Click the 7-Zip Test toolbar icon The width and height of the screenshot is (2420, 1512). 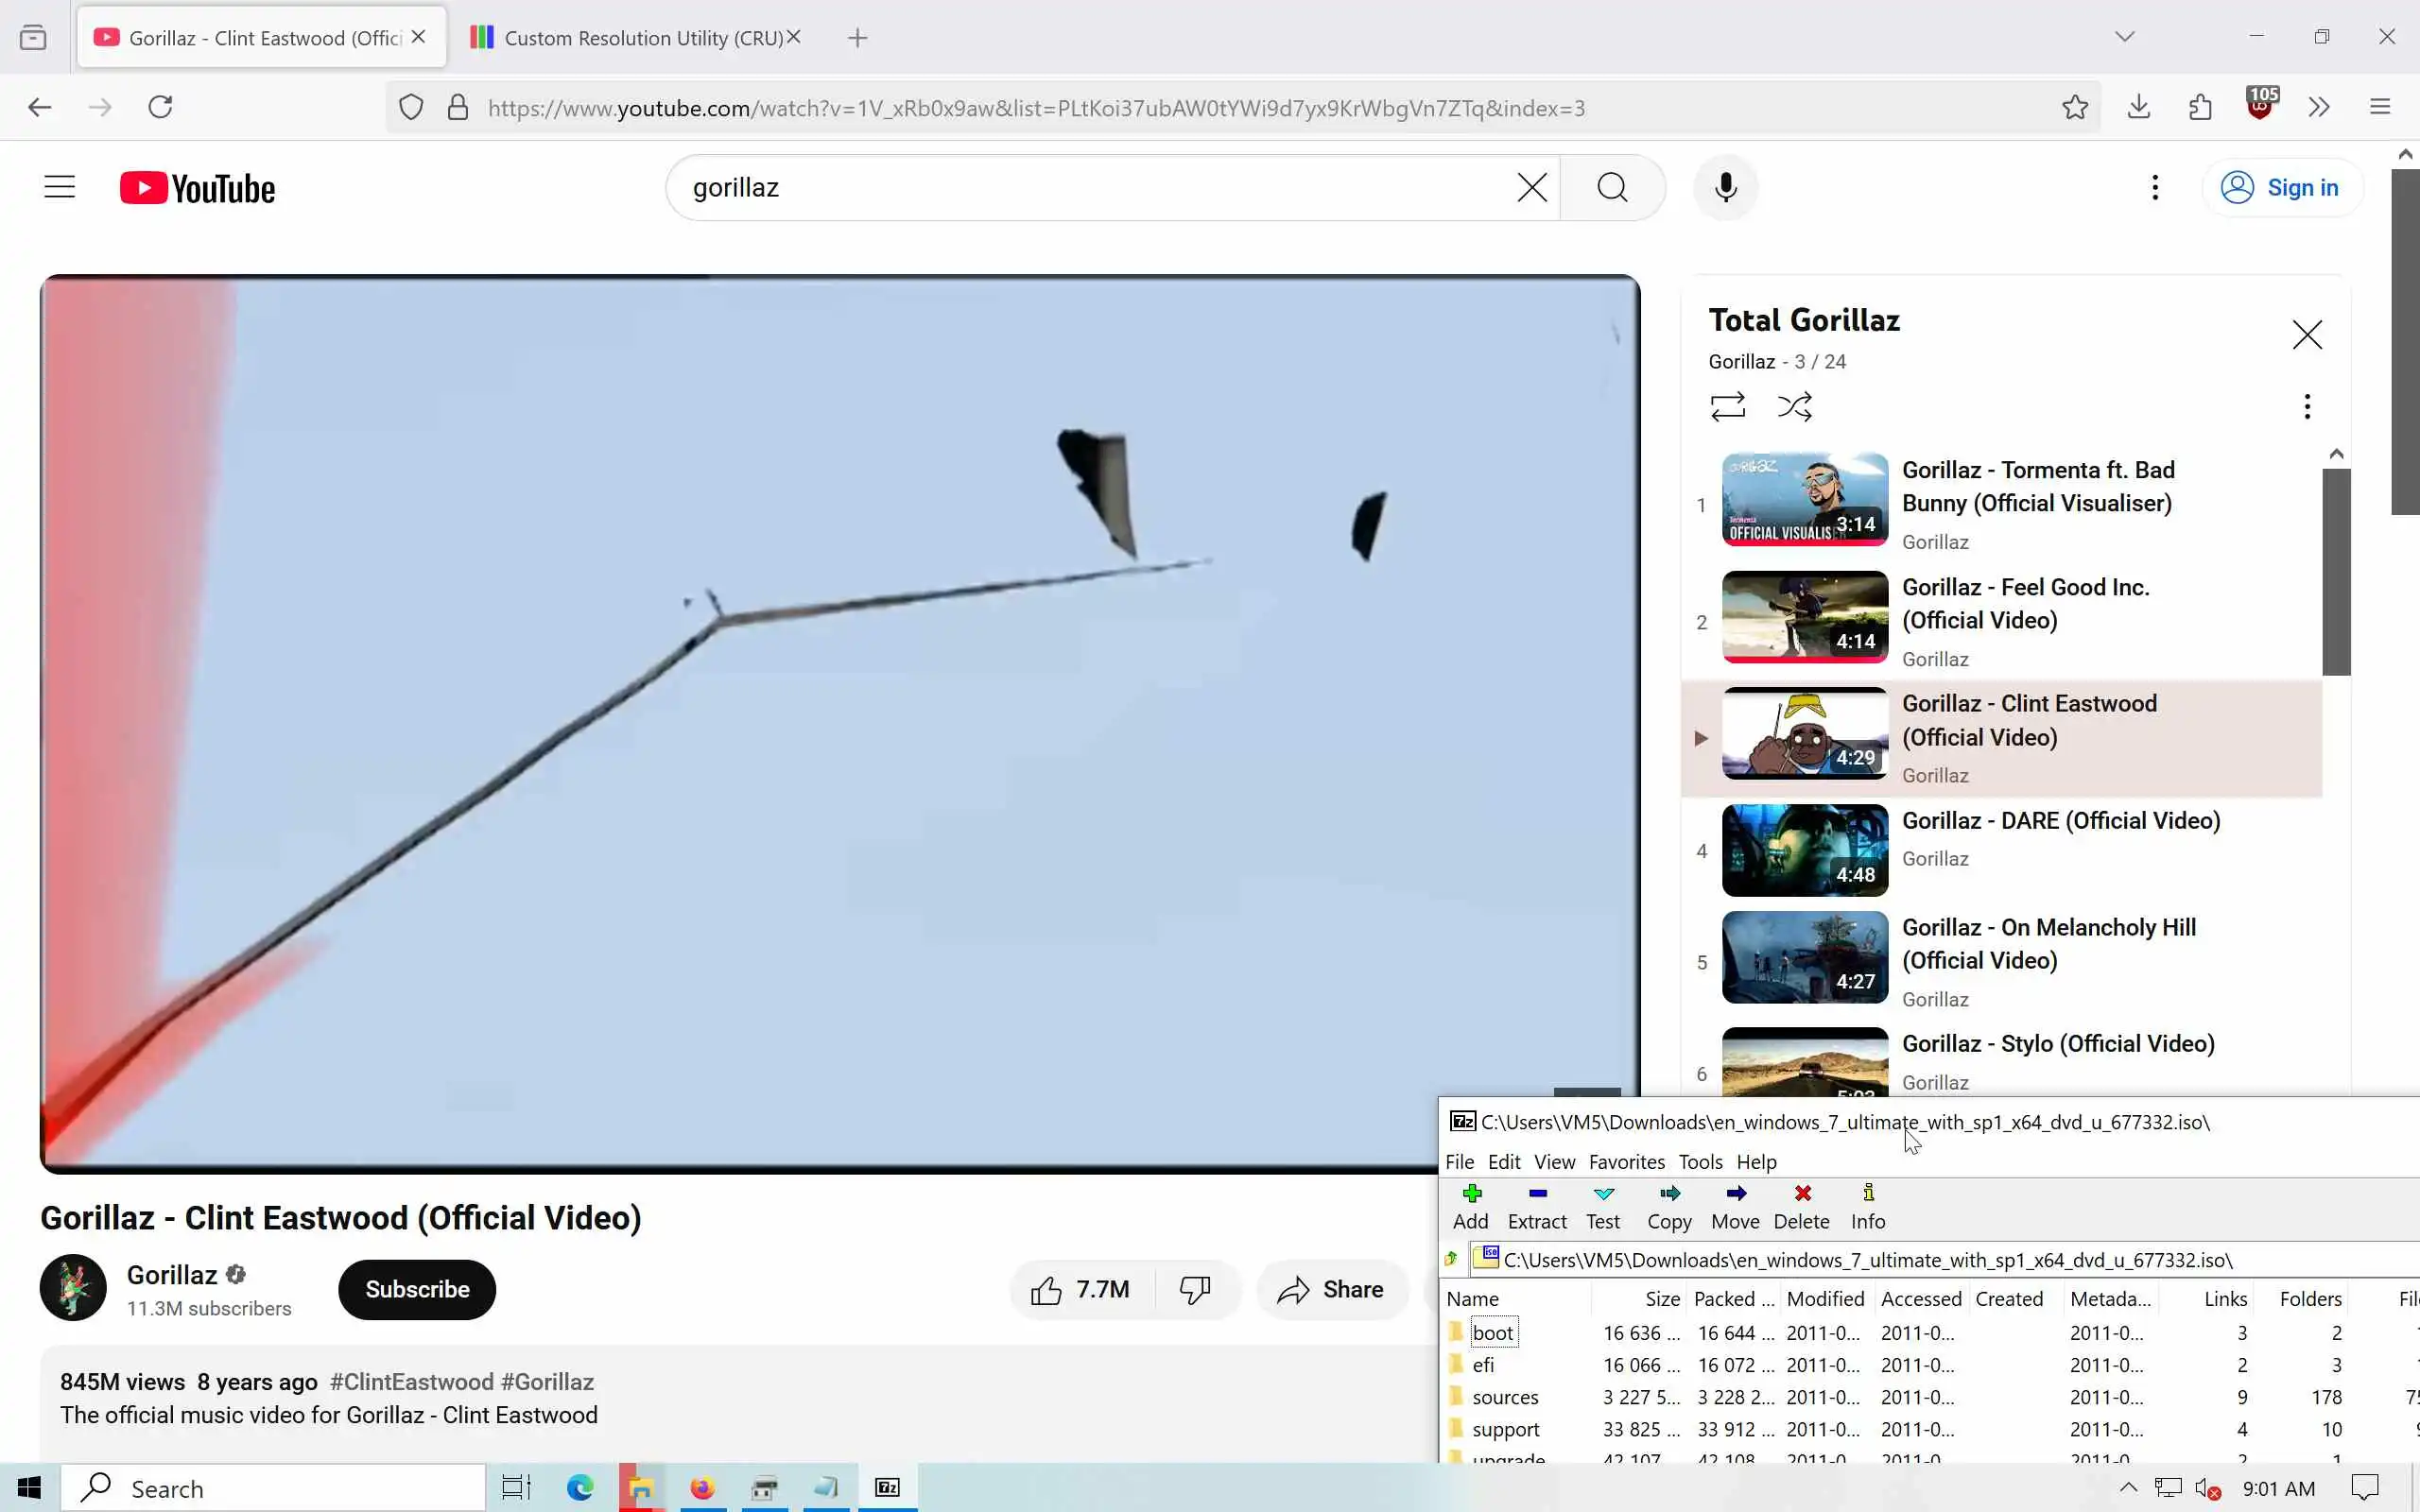pos(1603,1205)
